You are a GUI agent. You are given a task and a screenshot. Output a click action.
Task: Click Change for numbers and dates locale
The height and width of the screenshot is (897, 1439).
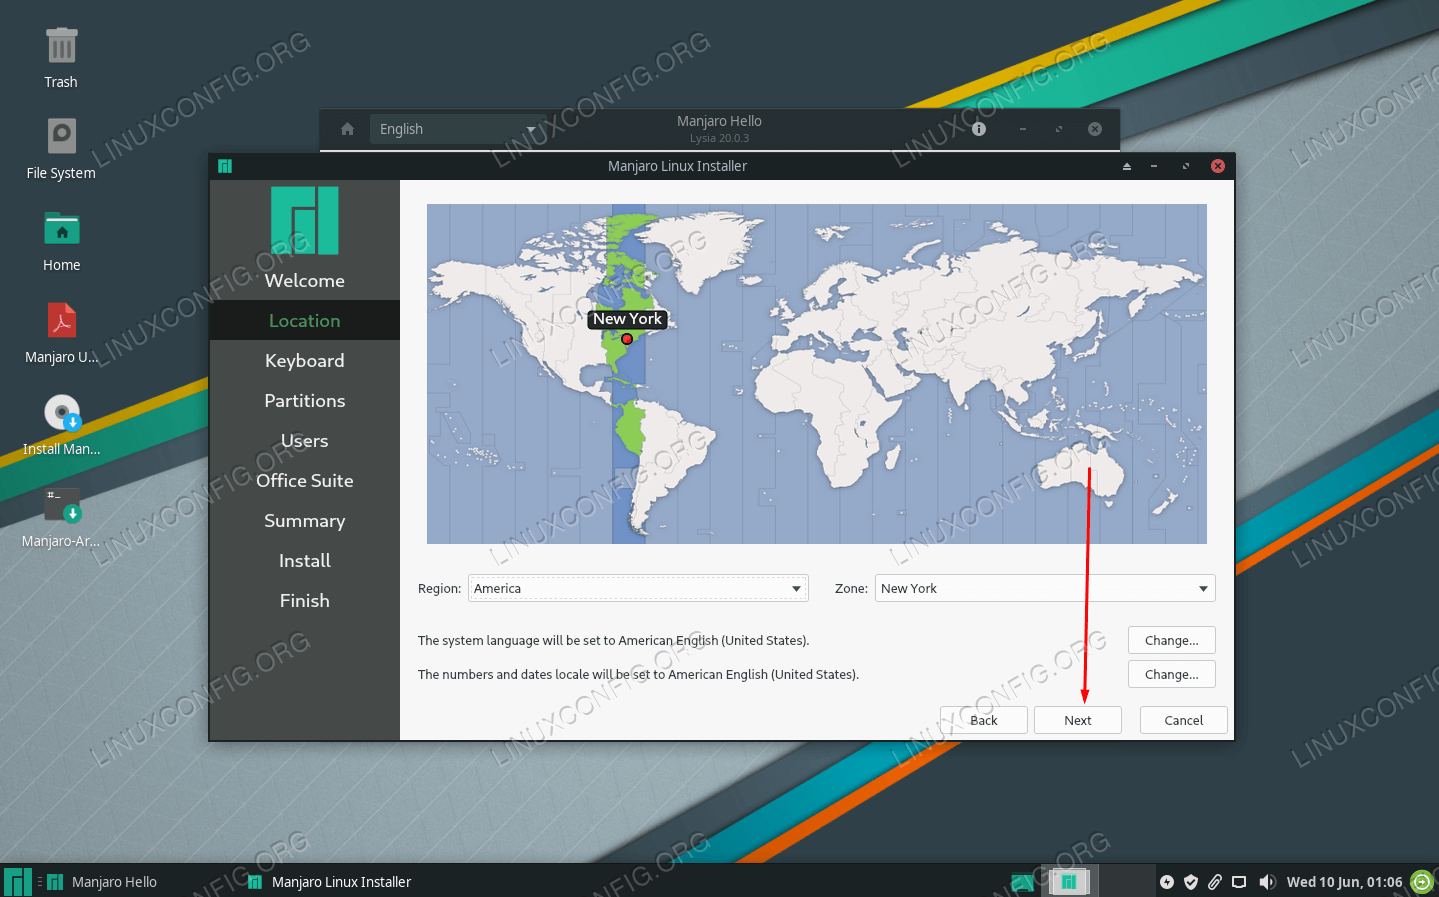[1172, 674]
